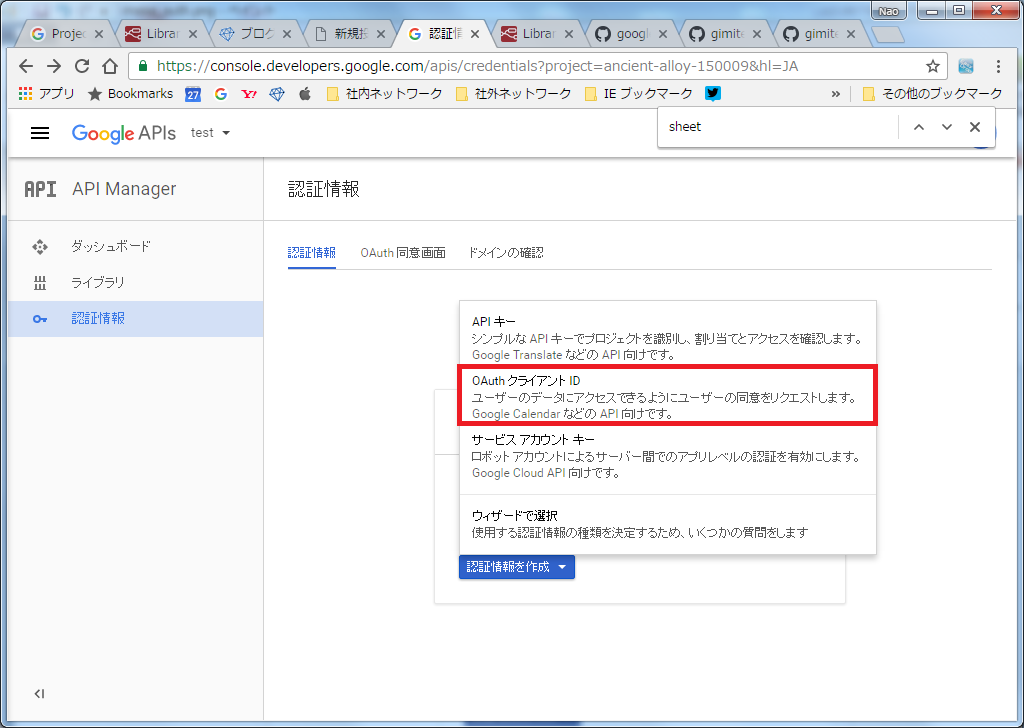The width and height of the screenshot is (1024, 728).
Task: Switch to the ブログ browser tab
Action: (x=256, y=34)
